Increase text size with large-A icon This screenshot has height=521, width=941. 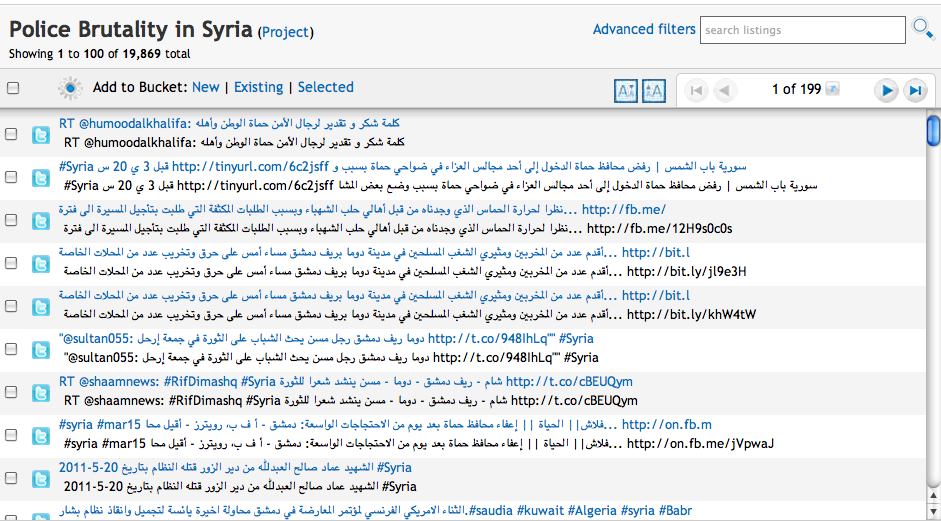[654, 91]
